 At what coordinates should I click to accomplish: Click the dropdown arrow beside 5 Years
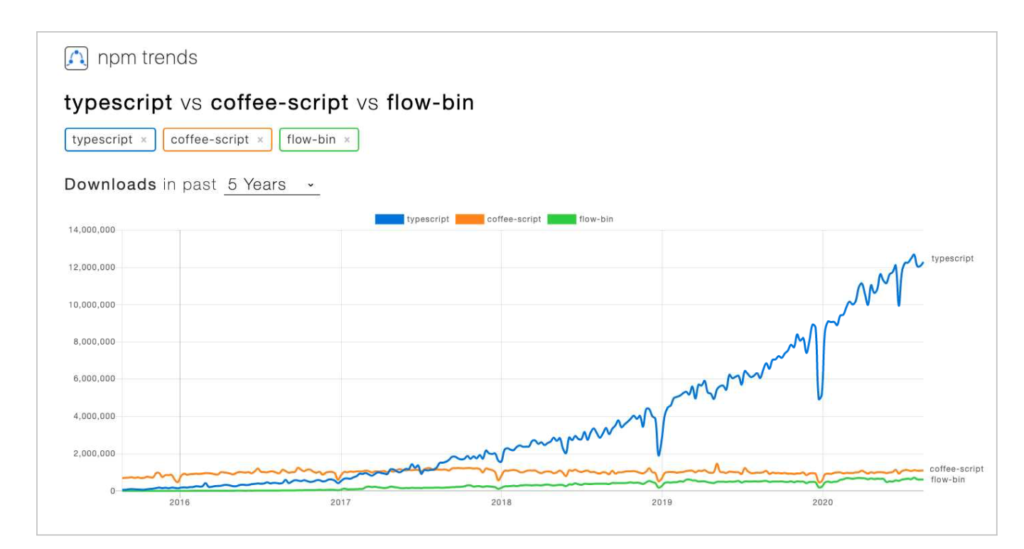pos(311,185)
